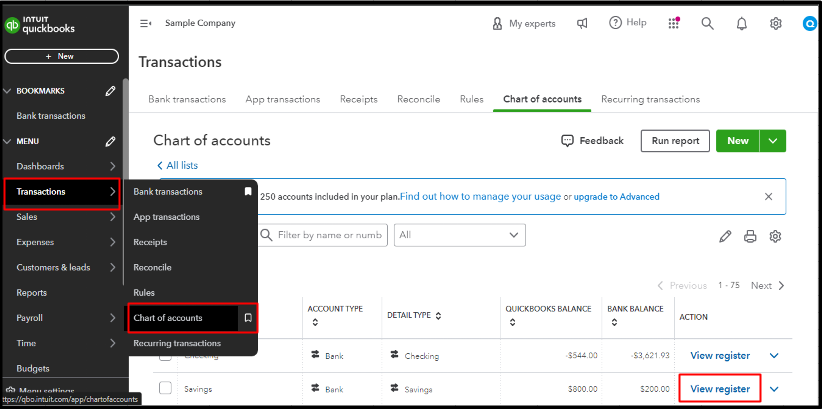
Task: Collapse the BOOKMARKS section chevron
Action: [7, 91]
